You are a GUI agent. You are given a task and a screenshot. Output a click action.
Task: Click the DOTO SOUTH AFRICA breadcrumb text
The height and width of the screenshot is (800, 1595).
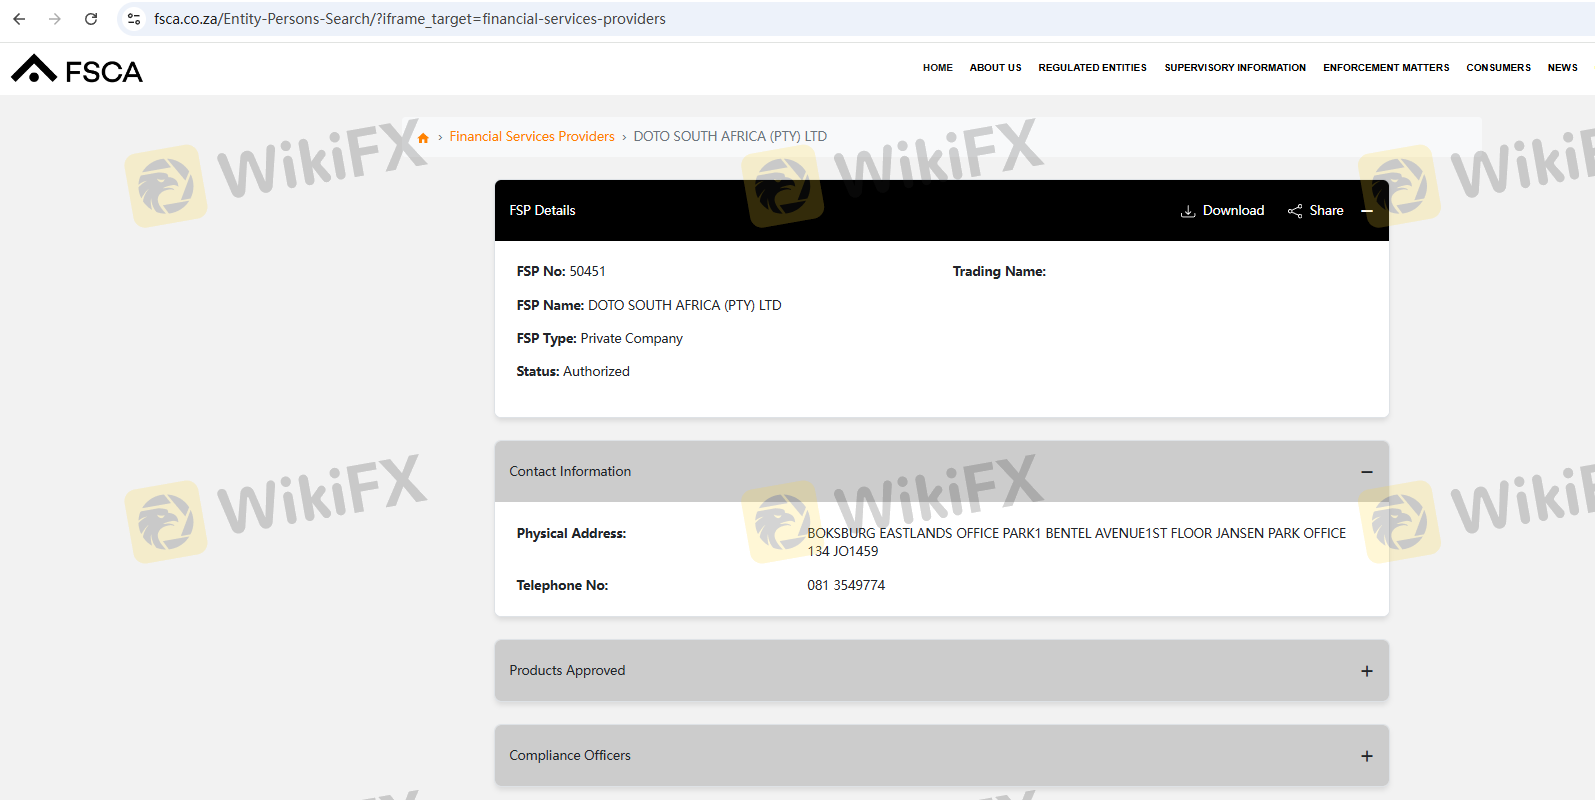point(730,136)
